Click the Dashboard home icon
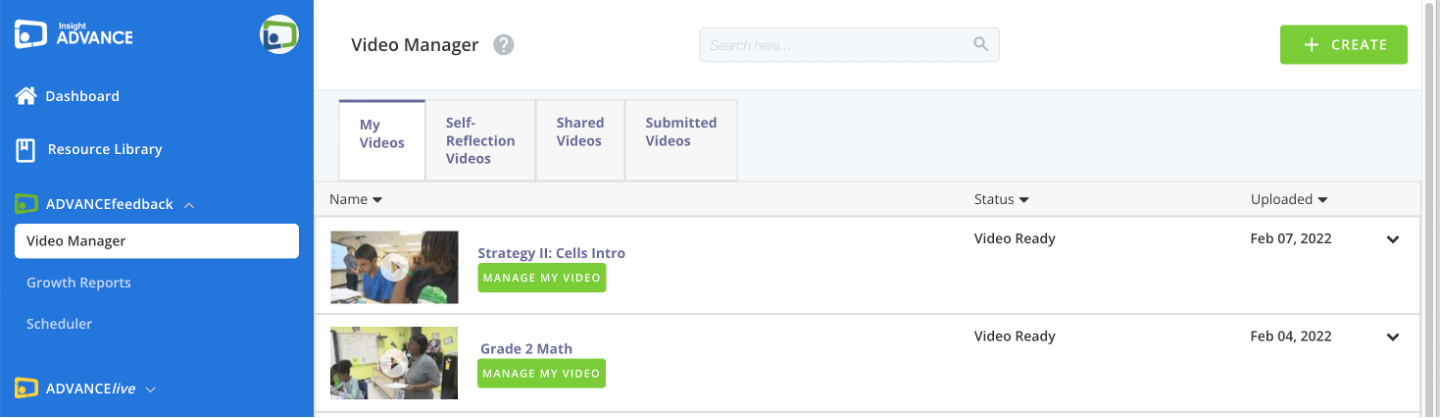 26,96
